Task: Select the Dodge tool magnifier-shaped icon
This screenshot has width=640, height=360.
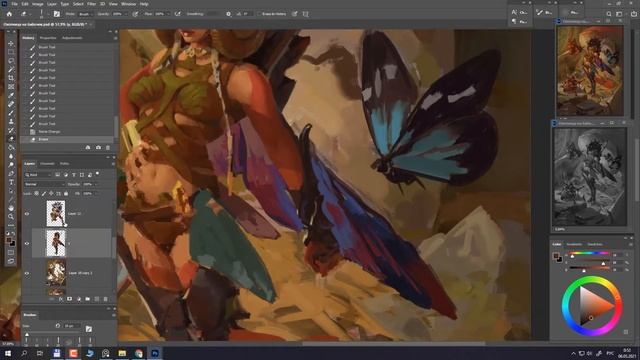Action: pos(11,164)
